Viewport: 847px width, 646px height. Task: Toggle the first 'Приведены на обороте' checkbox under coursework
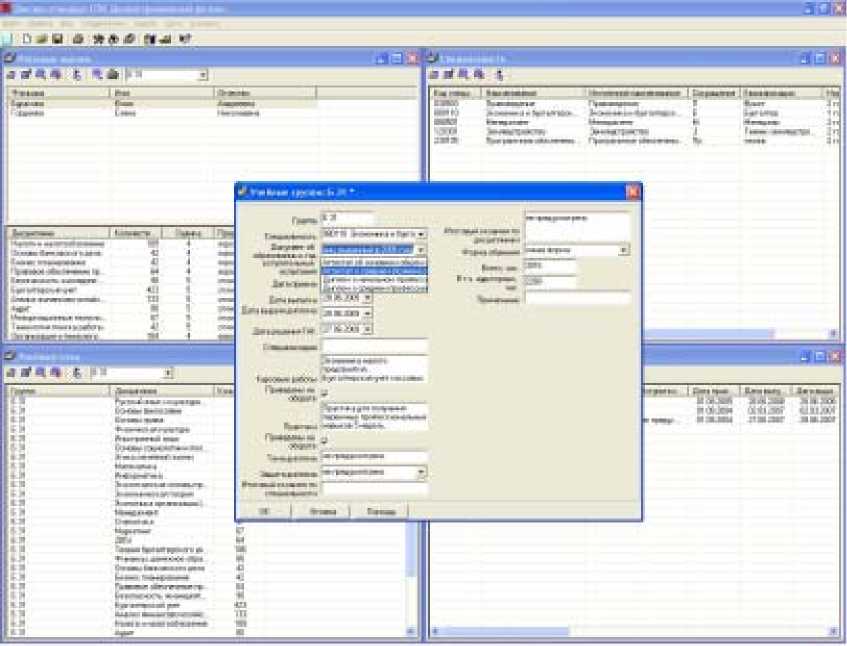tap(325, 394)
